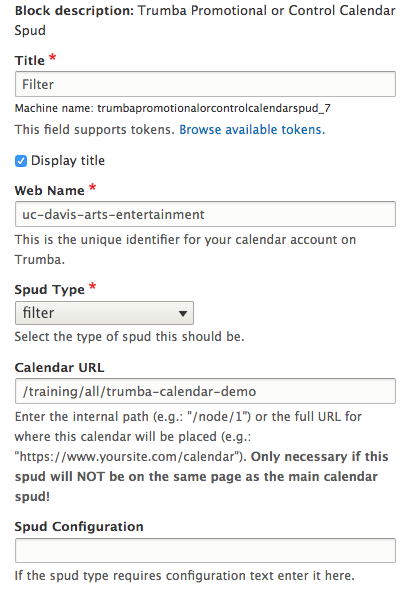Open the Browse available tokens link
The width and height of the screenshot is (408, 593).
[x=252, y=130]
